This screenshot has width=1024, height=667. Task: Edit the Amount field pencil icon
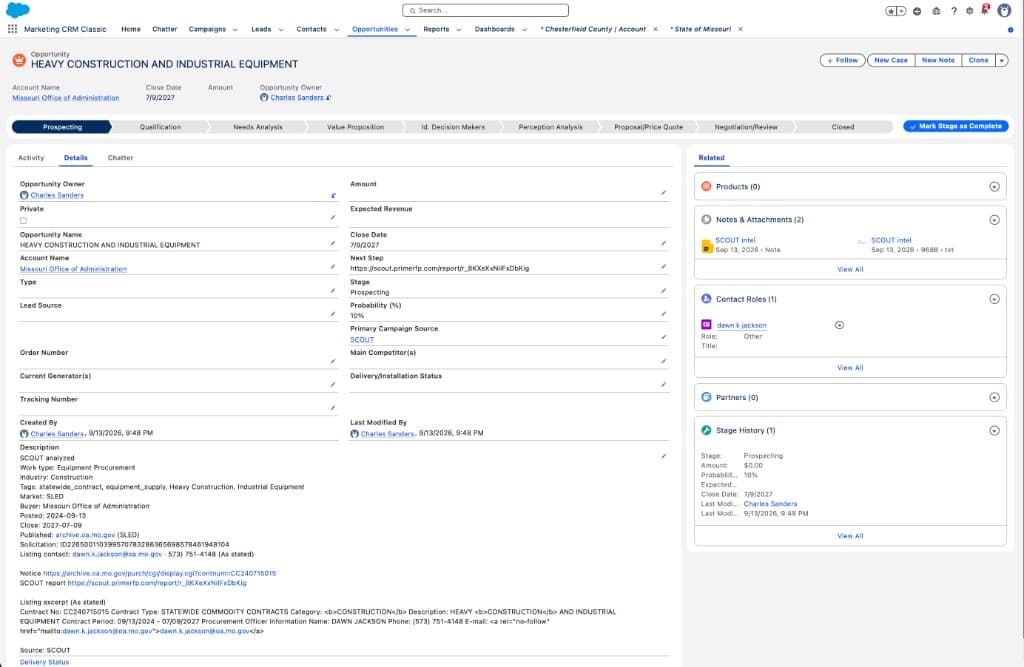[x=664, y=193]
